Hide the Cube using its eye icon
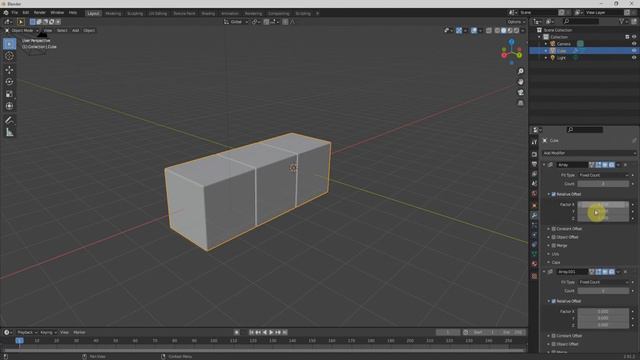The image size is (640, 360). tap(634, 51)
